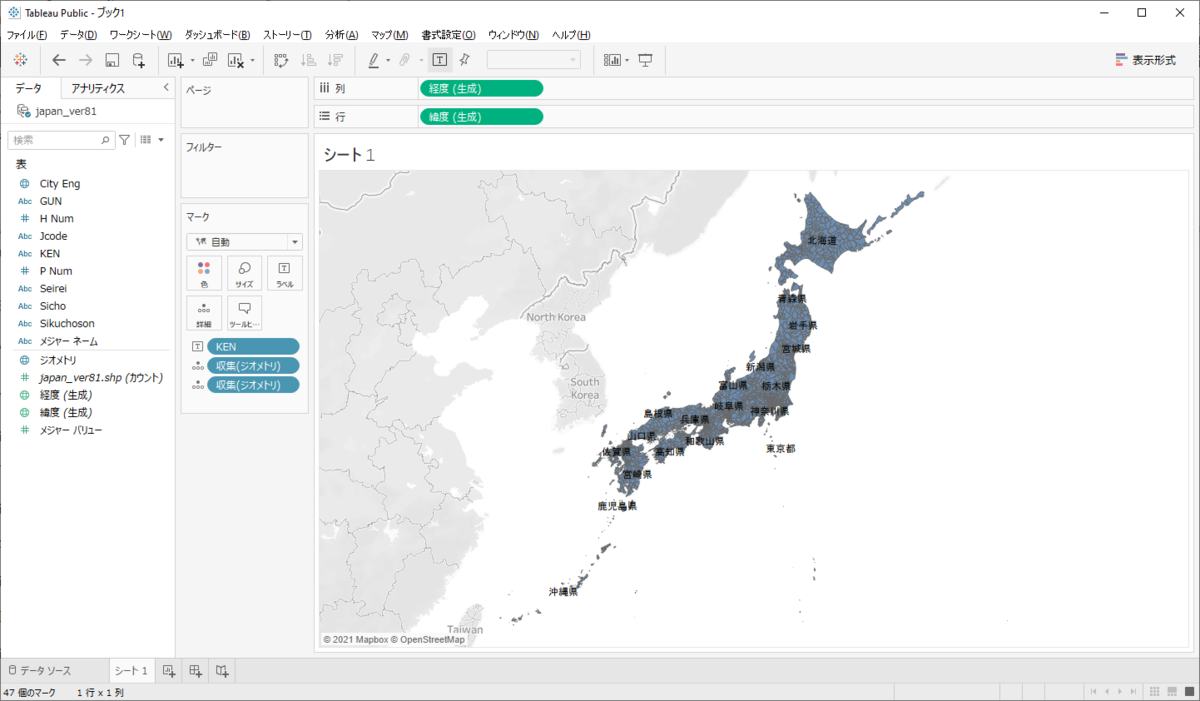This screenshot has height=701, width=1200.
Task: Open the マップ(M) menu
Action: pos(389,35)
